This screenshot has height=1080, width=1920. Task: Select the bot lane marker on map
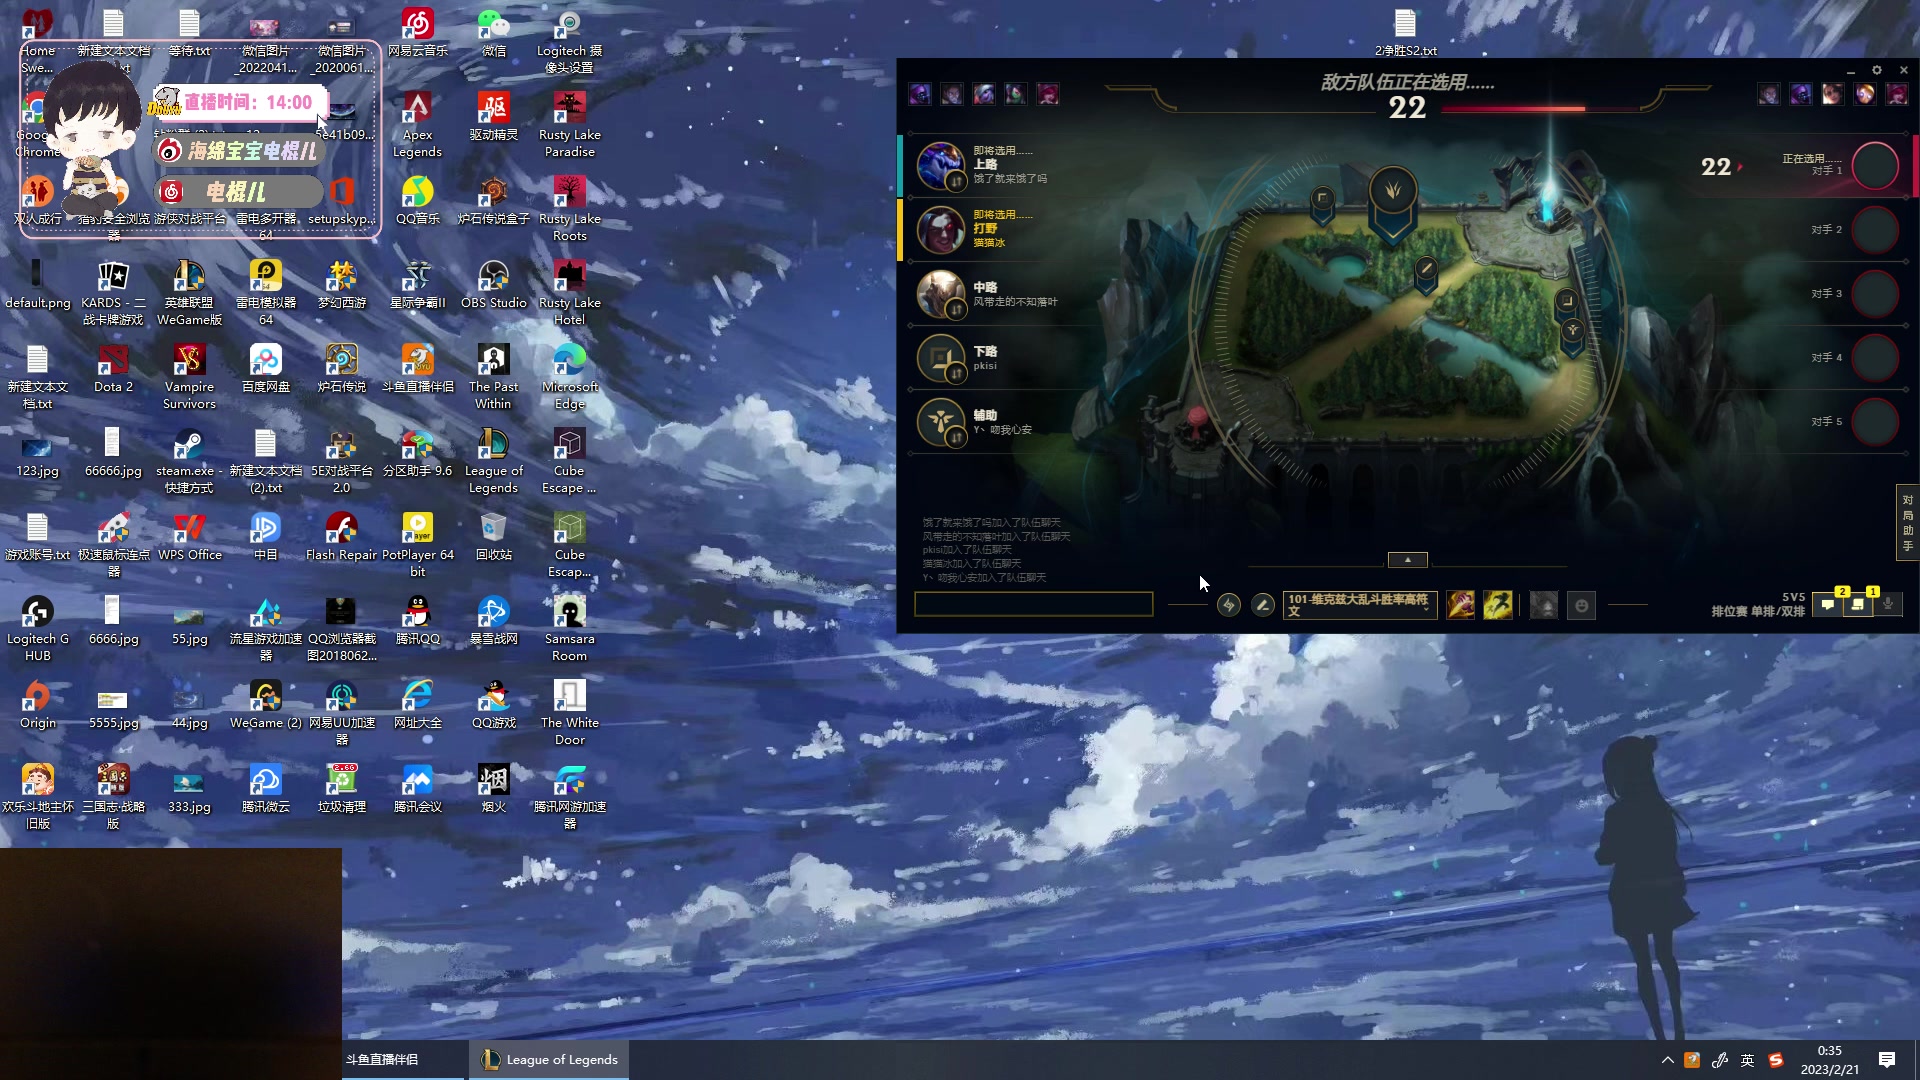1566,300
